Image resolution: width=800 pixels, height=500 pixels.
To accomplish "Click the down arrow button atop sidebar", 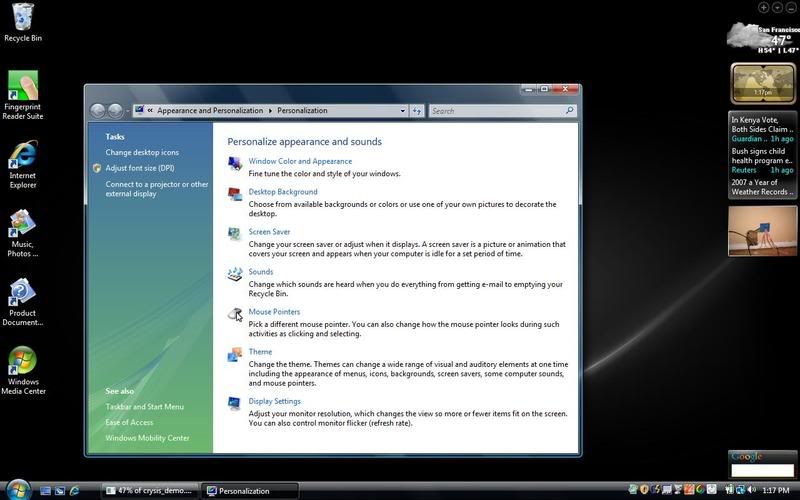I will click(777, 8).
